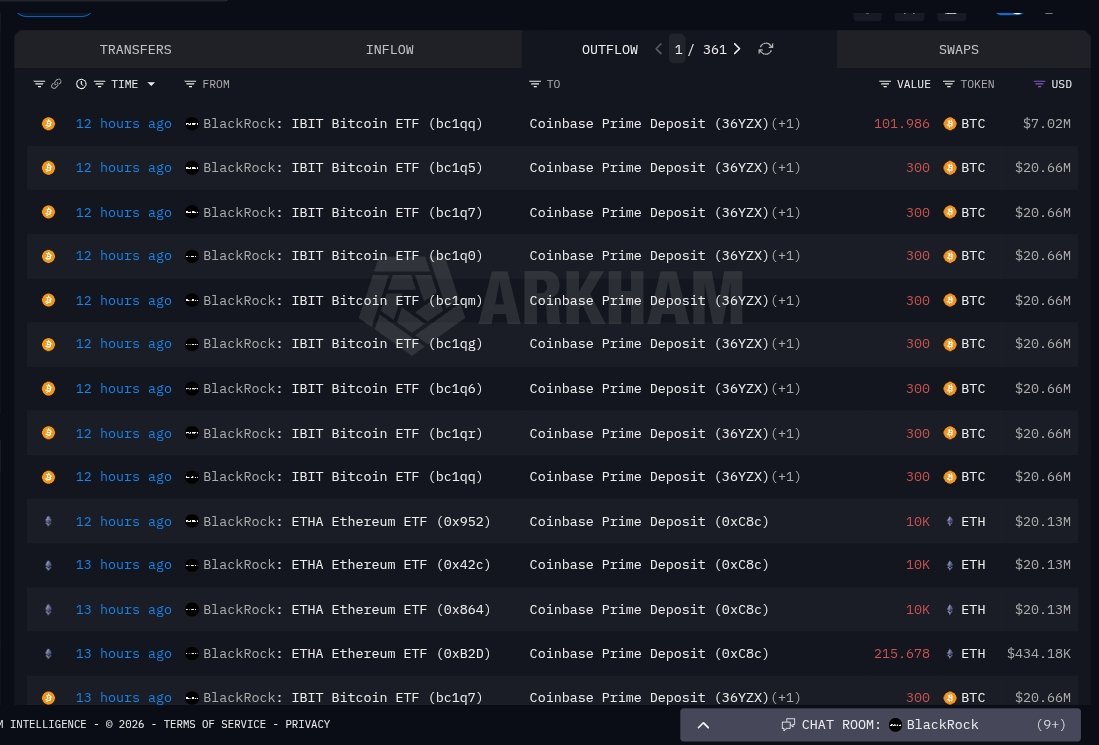1099x745 pixels.
Task: Click the TOKEN column filter icon
Action: click(949, 84)
